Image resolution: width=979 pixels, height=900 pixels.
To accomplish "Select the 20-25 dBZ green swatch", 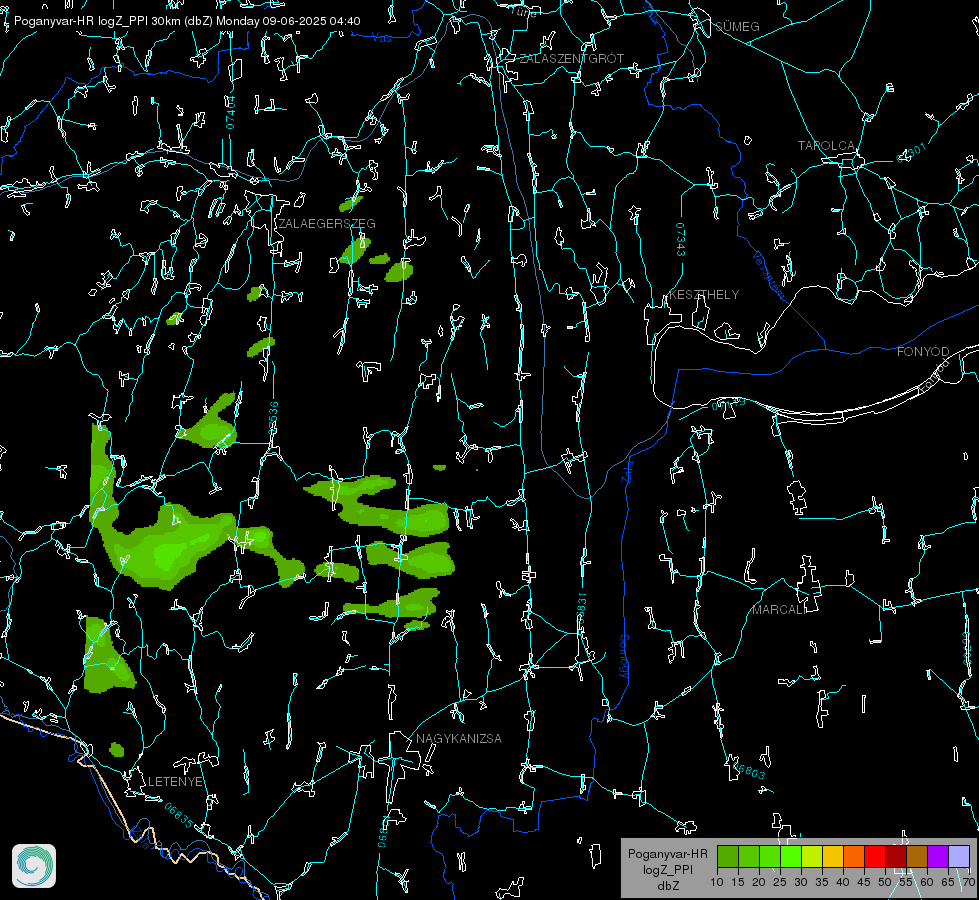I will [770, 856].
